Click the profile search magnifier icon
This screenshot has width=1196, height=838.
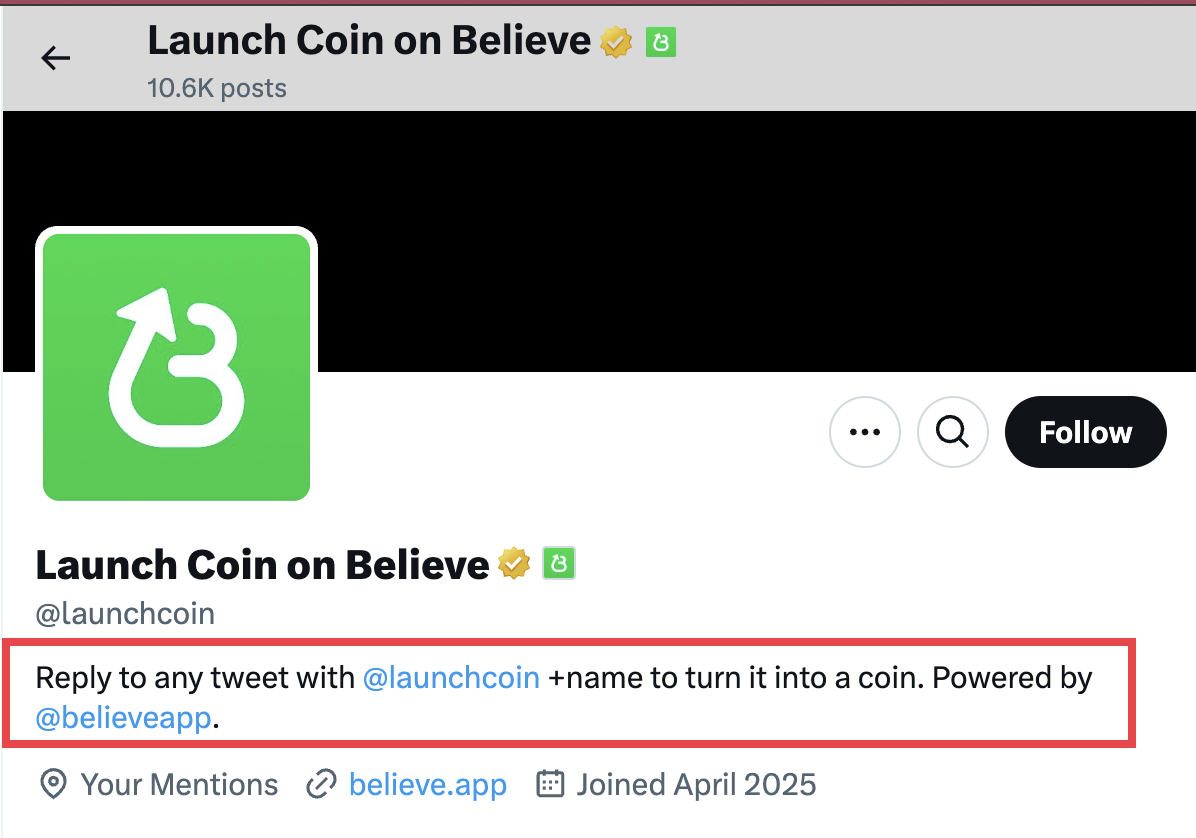pos(952,432)
